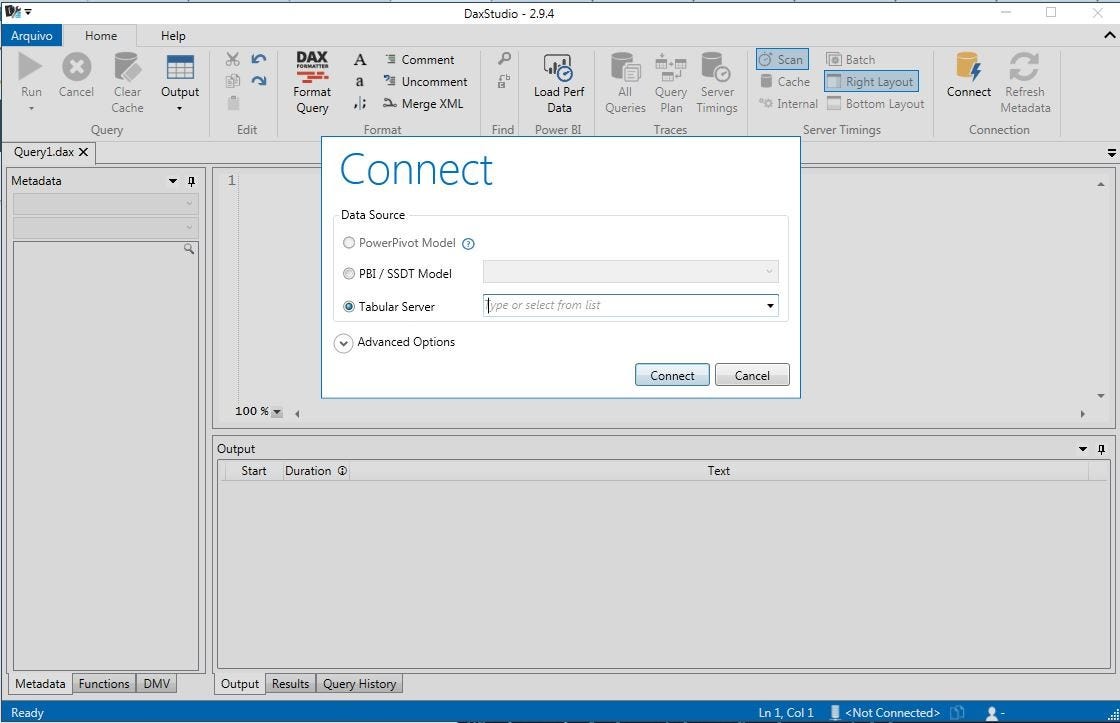Click the Find magnifier icon
The height and width of the screenshot is (723, 1120).
(x=504, y=59)
